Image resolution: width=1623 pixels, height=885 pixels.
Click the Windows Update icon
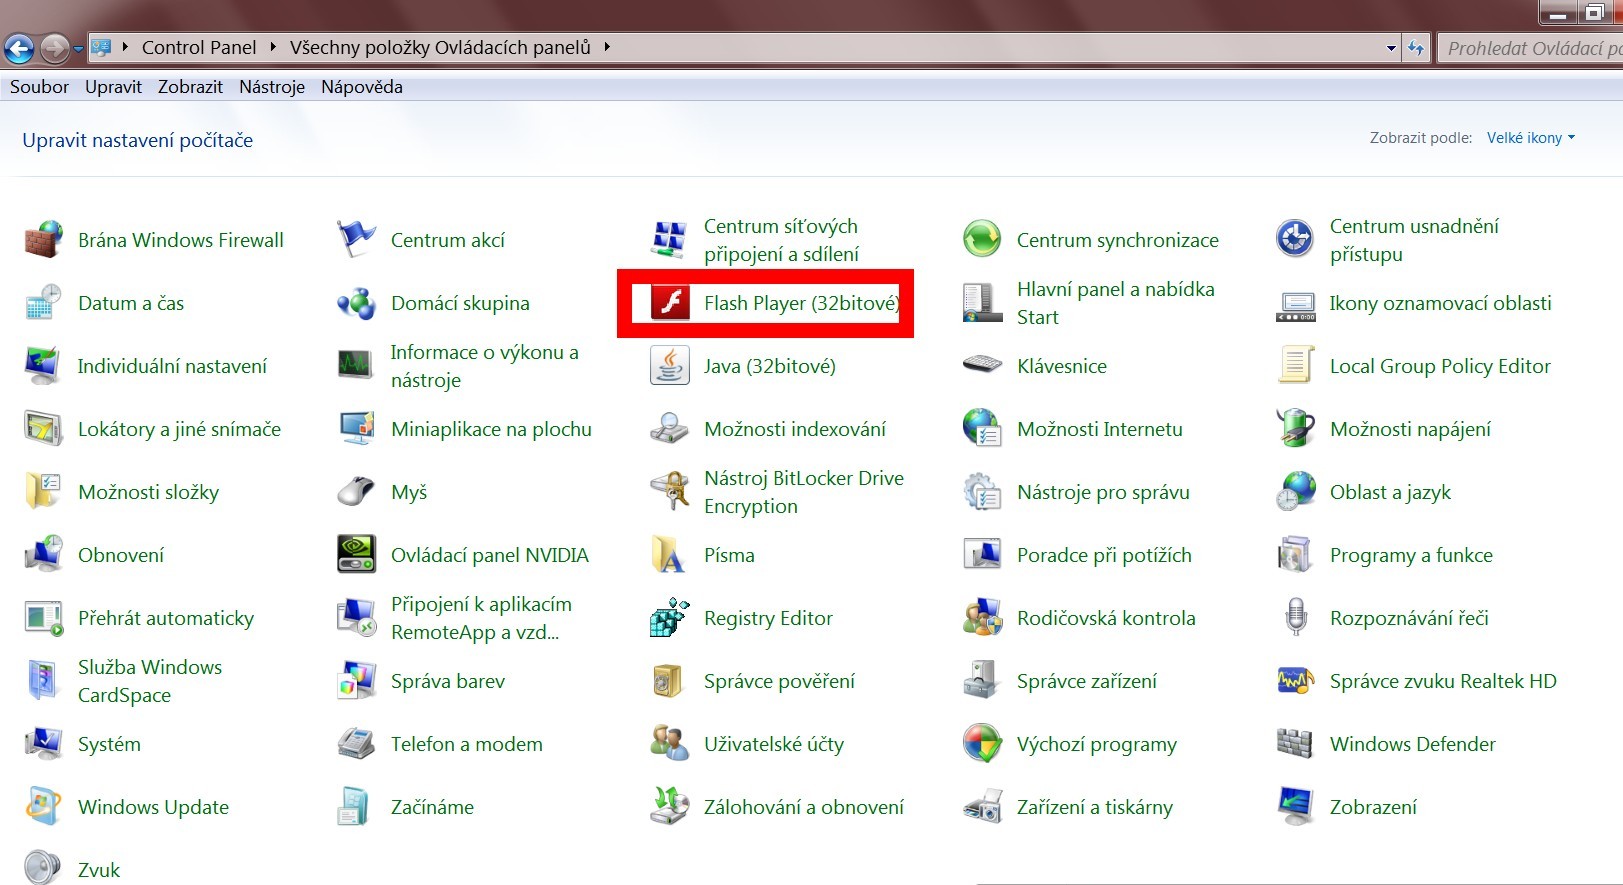(x=43, y=807)
